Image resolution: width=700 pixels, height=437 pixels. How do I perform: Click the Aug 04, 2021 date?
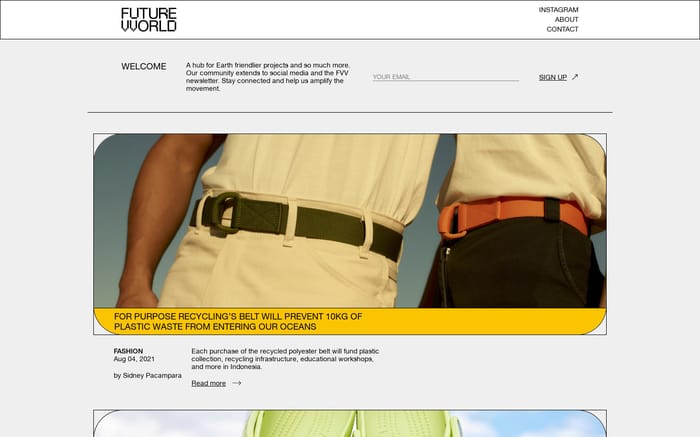click(x=134, y=359)
